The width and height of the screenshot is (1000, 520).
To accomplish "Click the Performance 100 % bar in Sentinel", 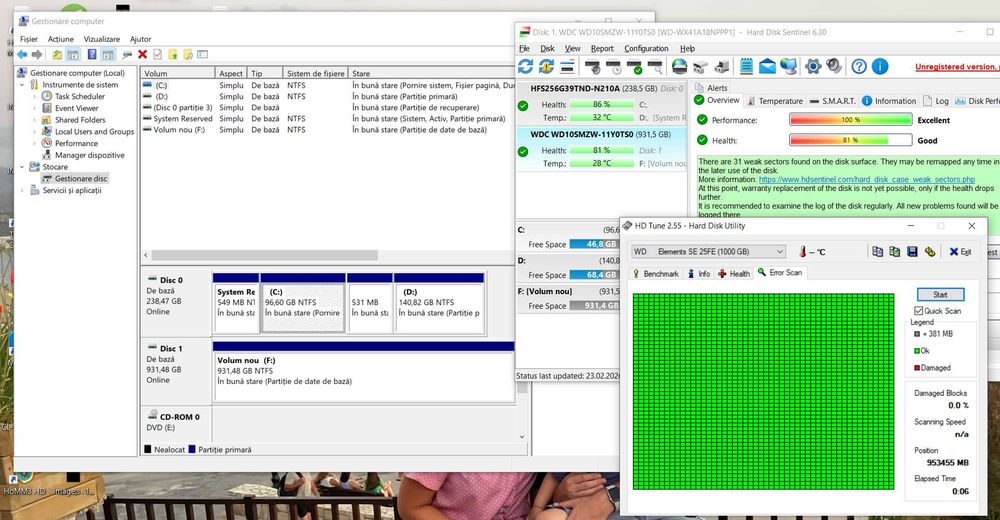I will coord(851,120).
